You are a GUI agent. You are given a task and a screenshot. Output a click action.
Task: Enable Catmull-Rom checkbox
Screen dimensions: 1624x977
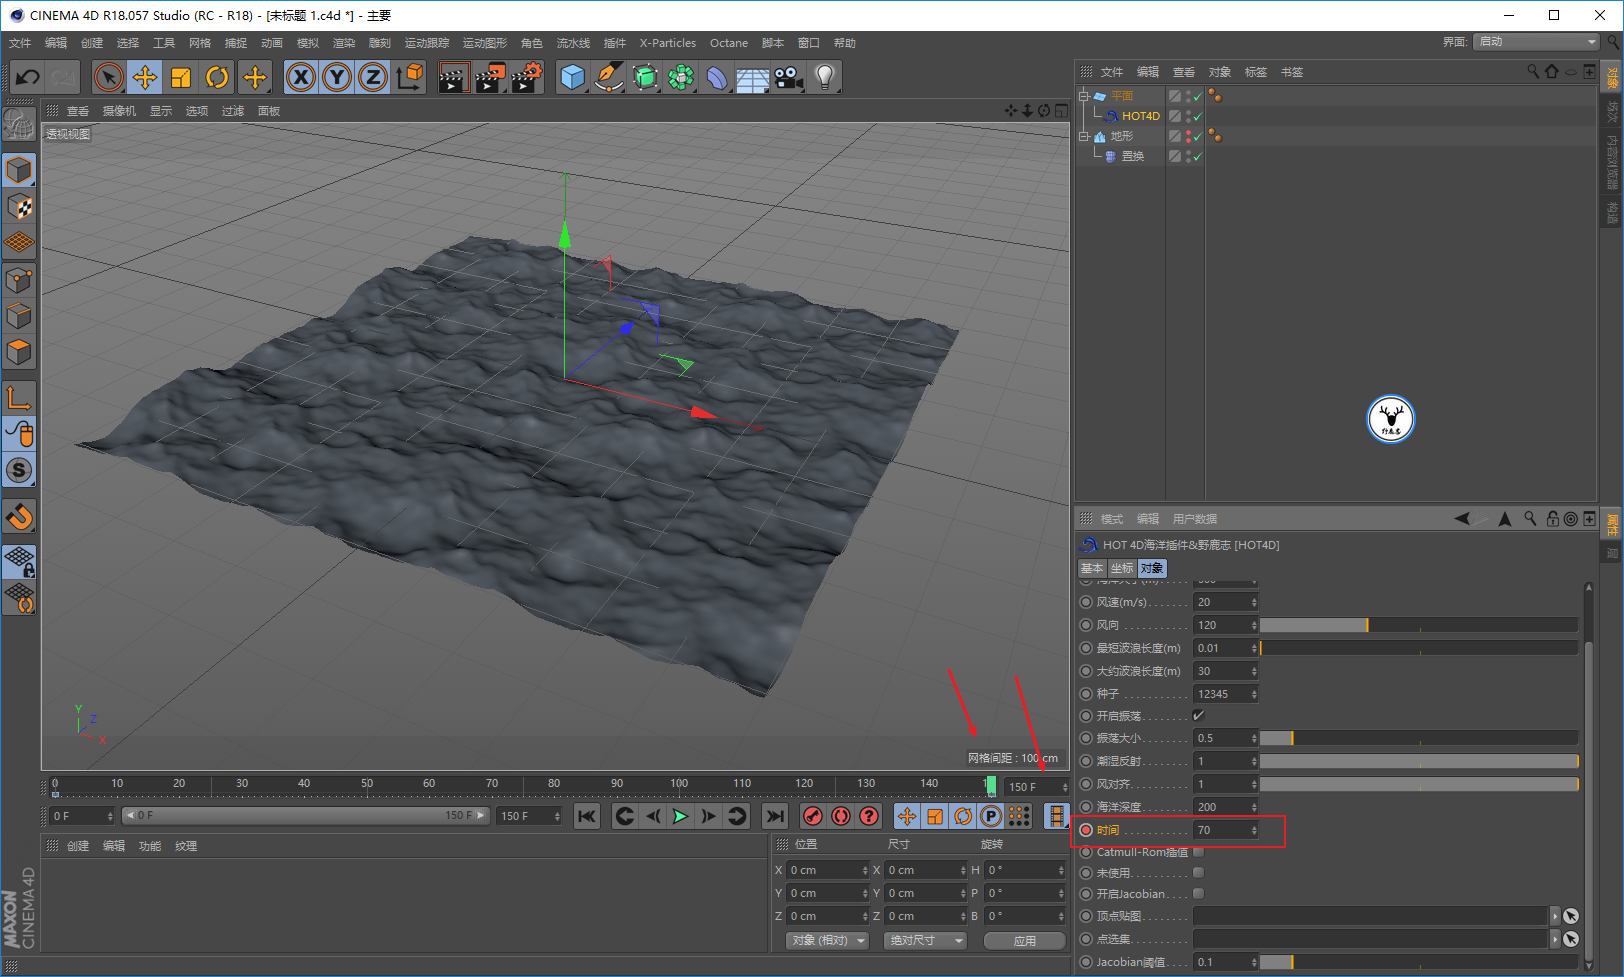(x=1198, y=852)
